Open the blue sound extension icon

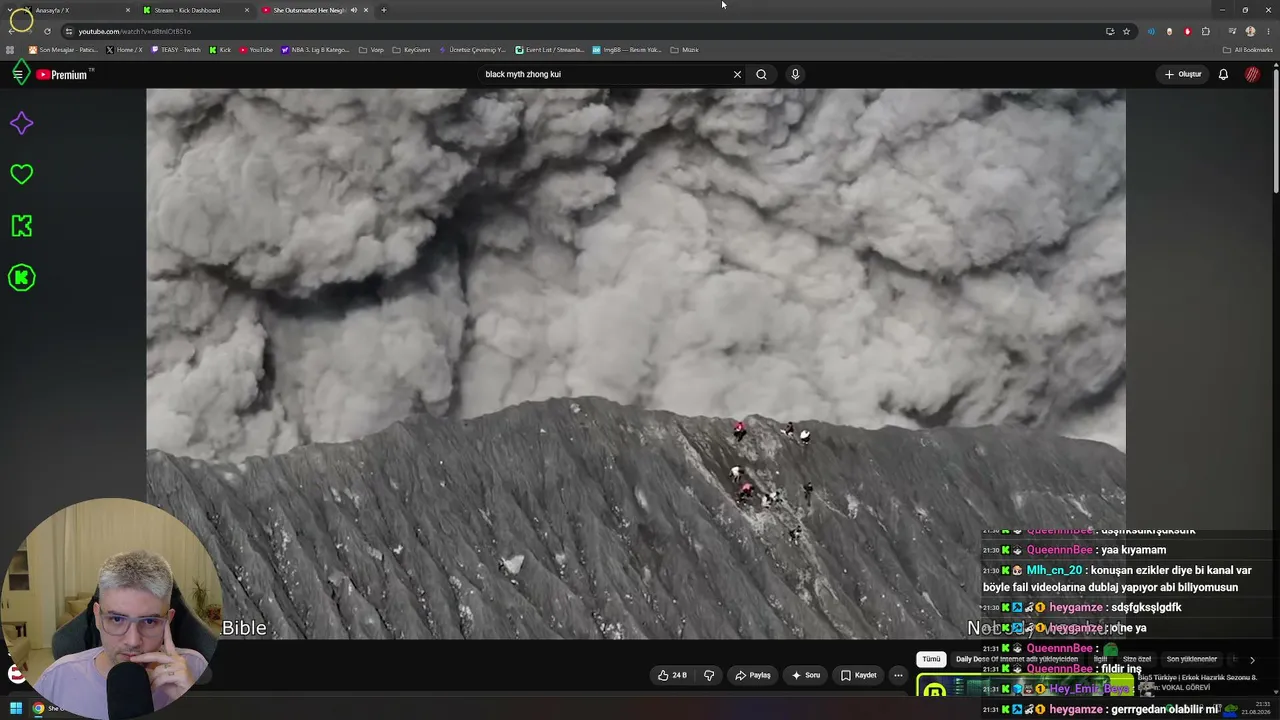[x=1151, y=31]
